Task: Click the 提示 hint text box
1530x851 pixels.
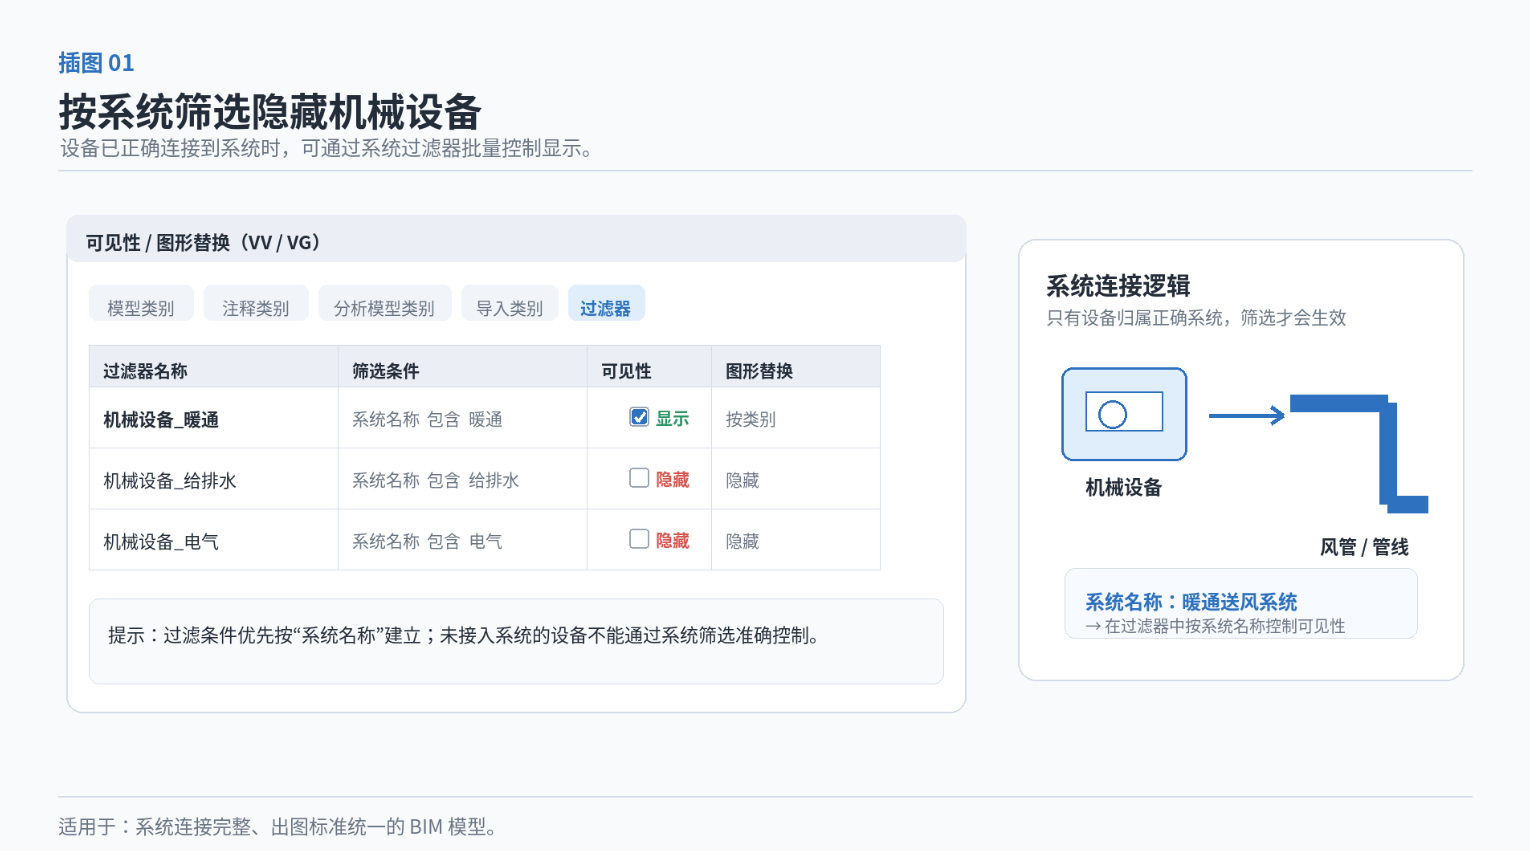Action: 516,641
